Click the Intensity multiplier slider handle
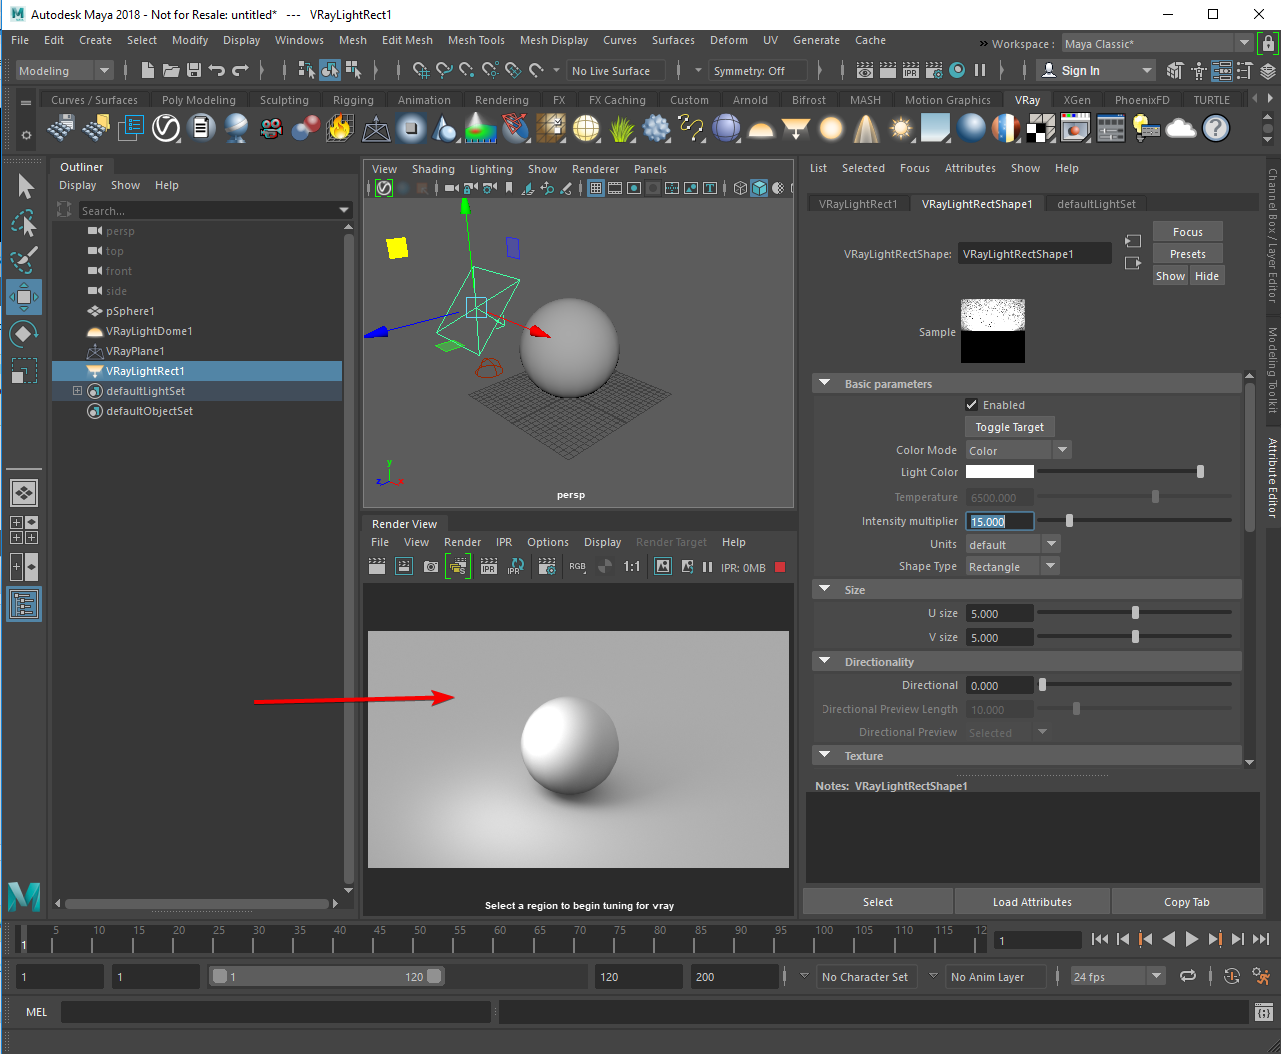 pos(1069,520)
